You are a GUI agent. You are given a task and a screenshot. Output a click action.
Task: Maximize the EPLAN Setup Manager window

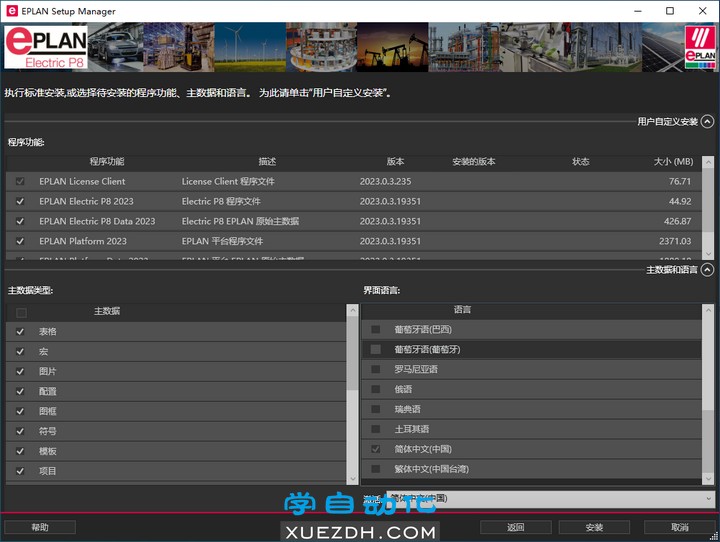(670, 11)
